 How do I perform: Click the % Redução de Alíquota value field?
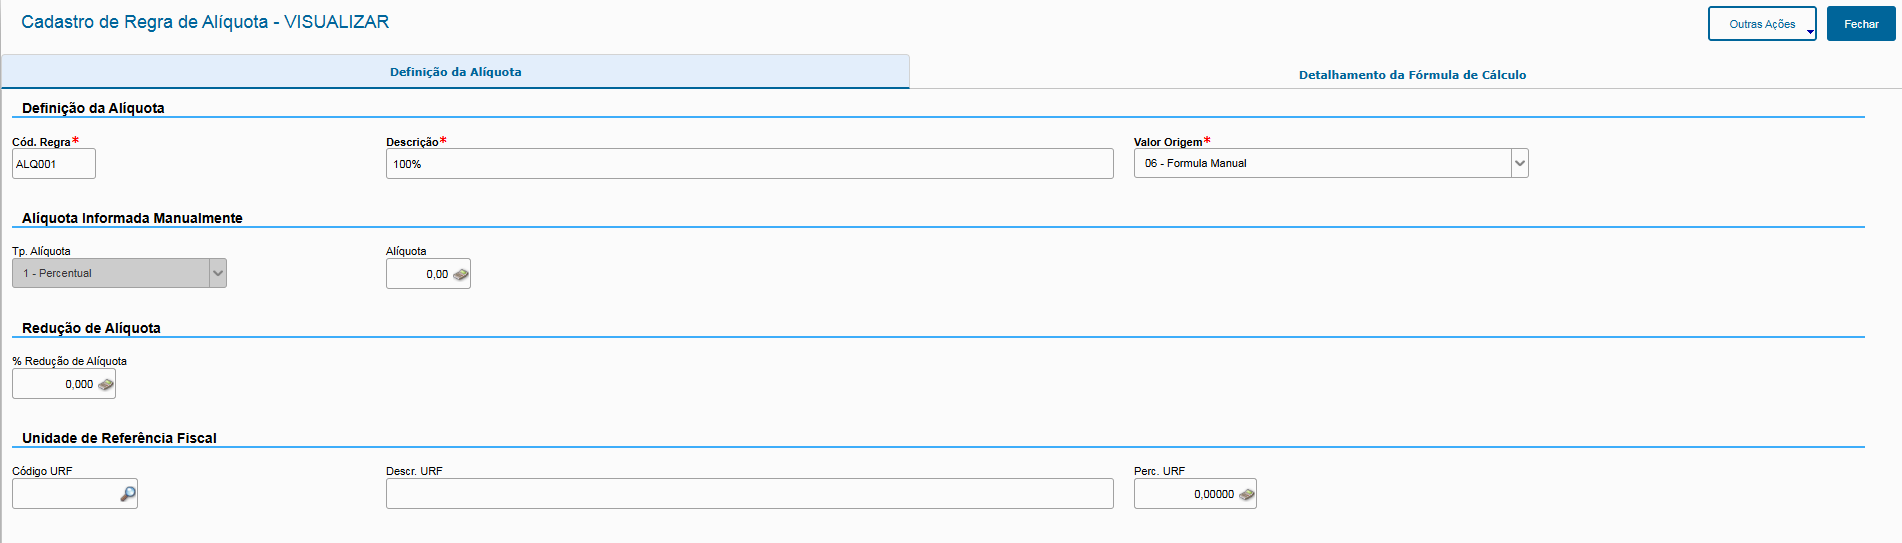(x=56, y=384)
